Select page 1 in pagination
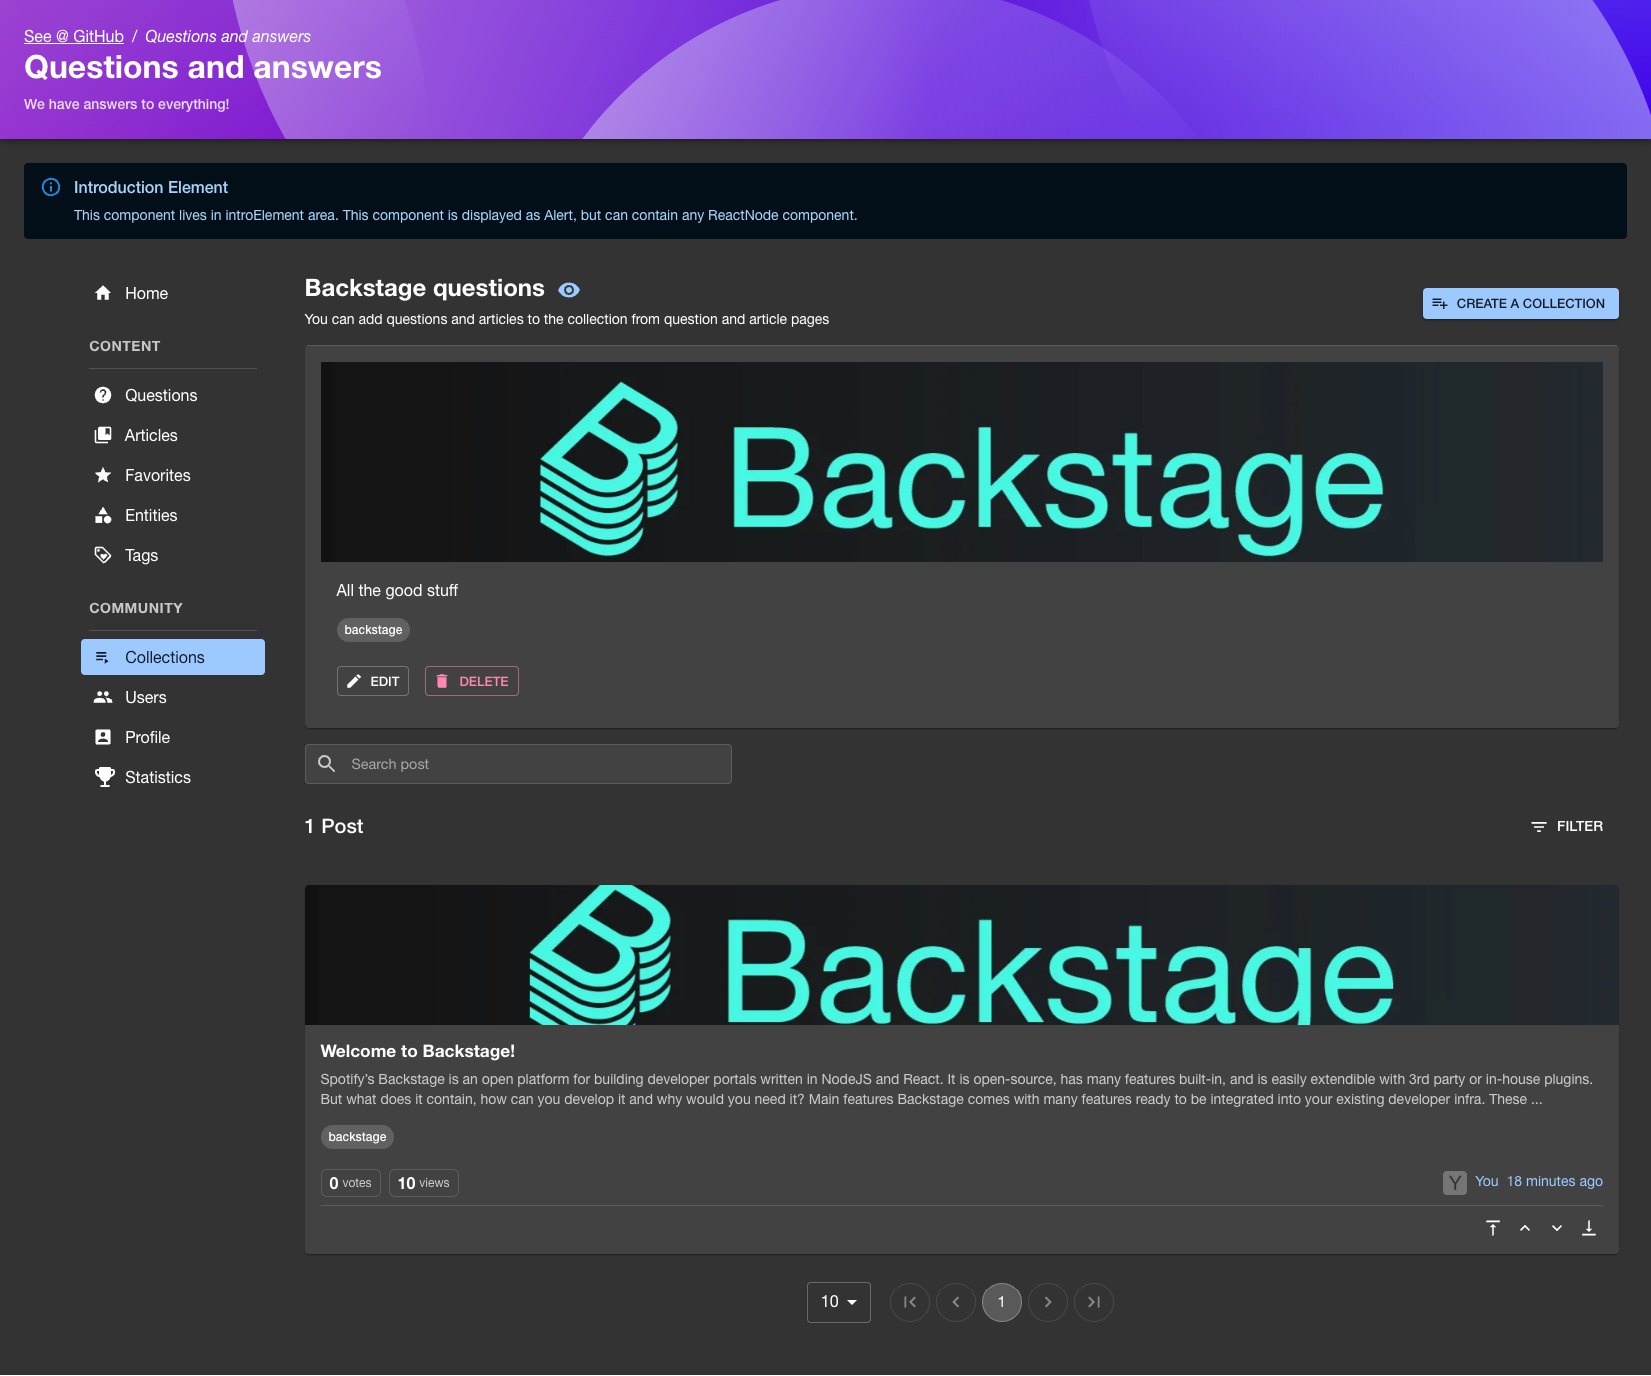This screenshot has height=1376, width=1651. (x=1002, y=1302)
